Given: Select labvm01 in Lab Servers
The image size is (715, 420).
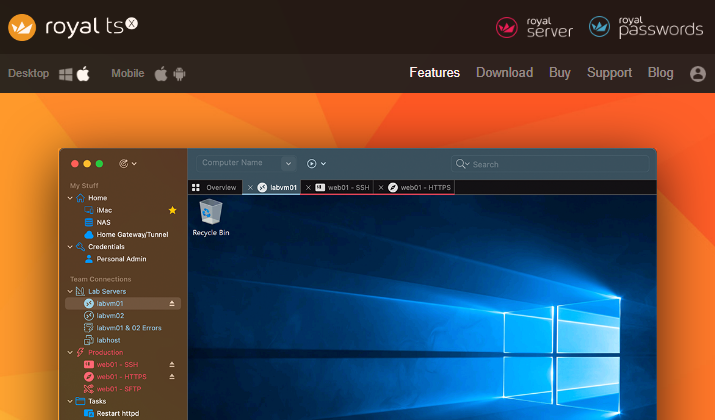Looking at the screenshot, I should click(123, 304).
